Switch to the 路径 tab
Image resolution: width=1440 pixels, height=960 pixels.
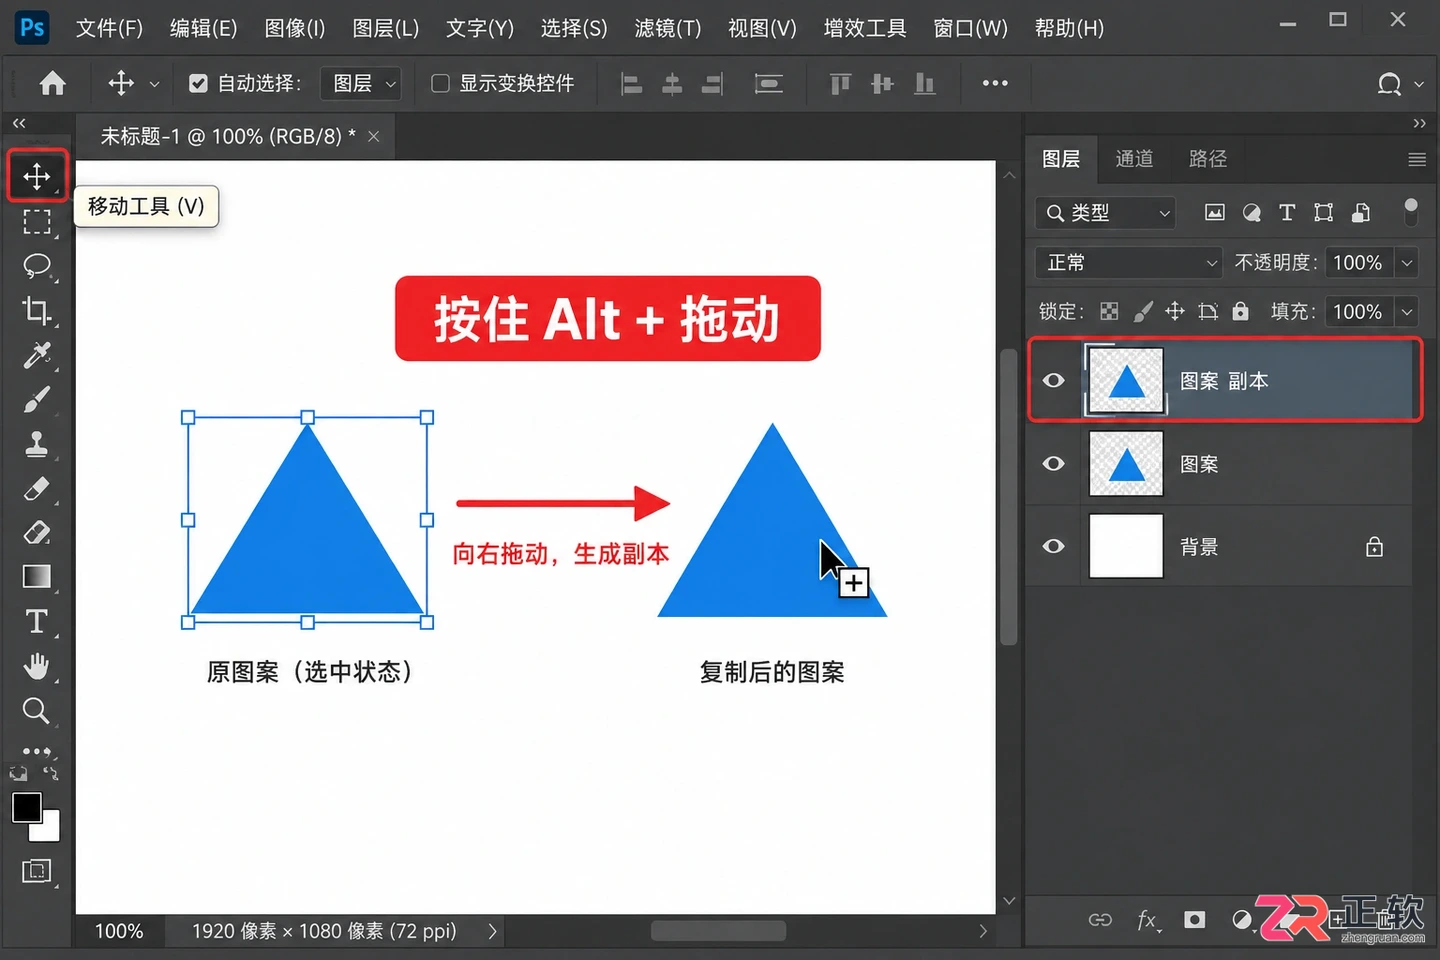(x=1207, y=159)
